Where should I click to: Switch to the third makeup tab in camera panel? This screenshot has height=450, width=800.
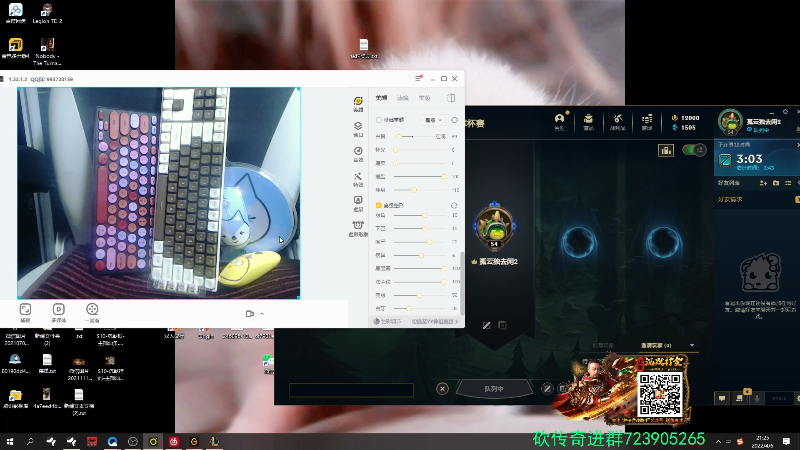coord(424,97)
